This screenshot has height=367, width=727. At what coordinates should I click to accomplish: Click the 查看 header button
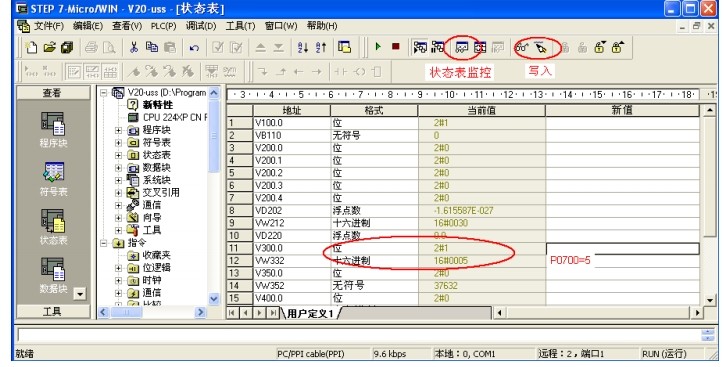52,93
